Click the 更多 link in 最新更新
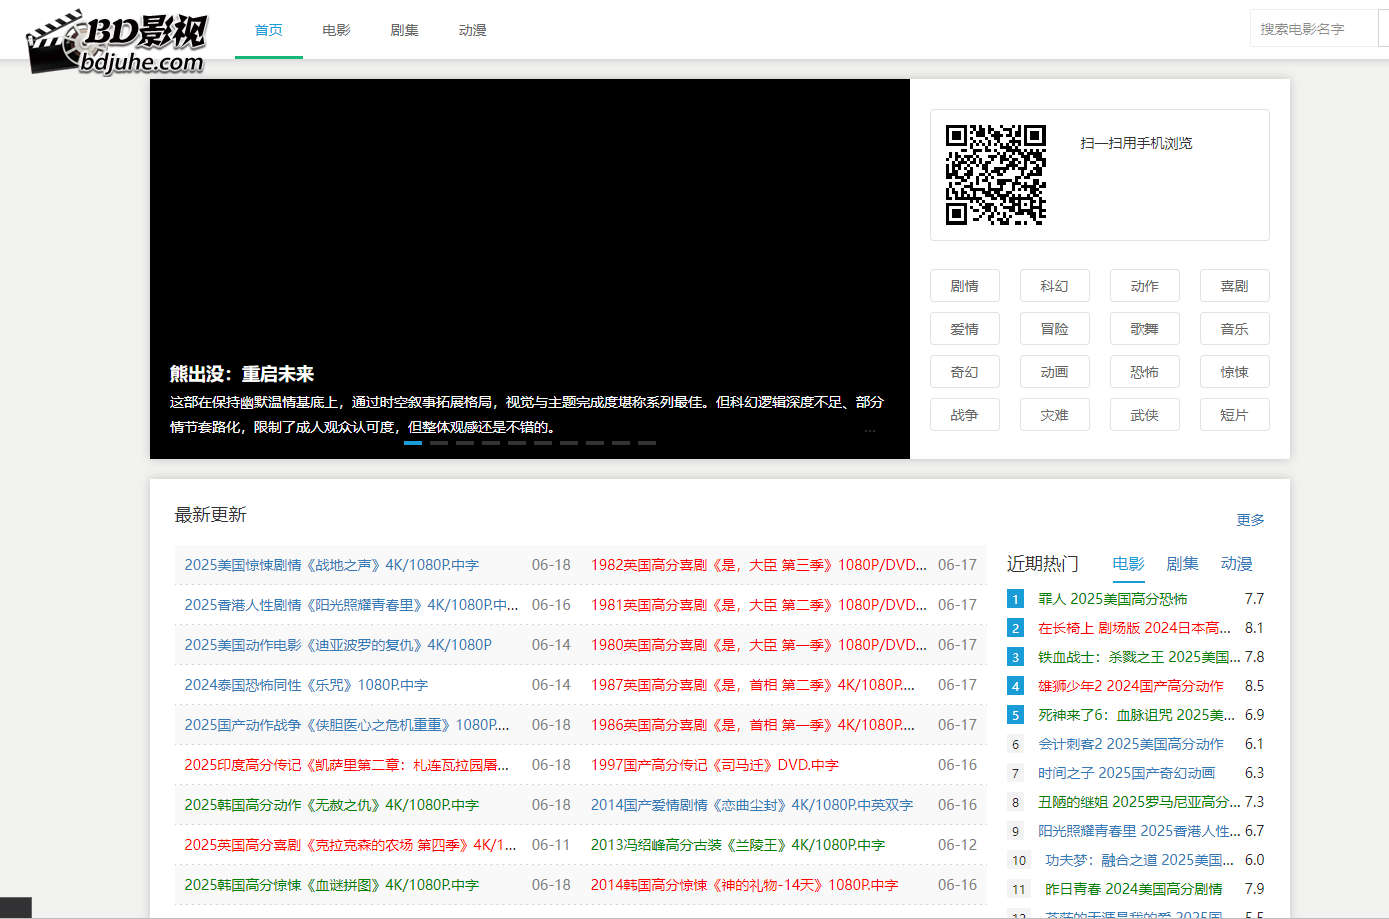This screenshot has height=919, width=1389. 1250,520
